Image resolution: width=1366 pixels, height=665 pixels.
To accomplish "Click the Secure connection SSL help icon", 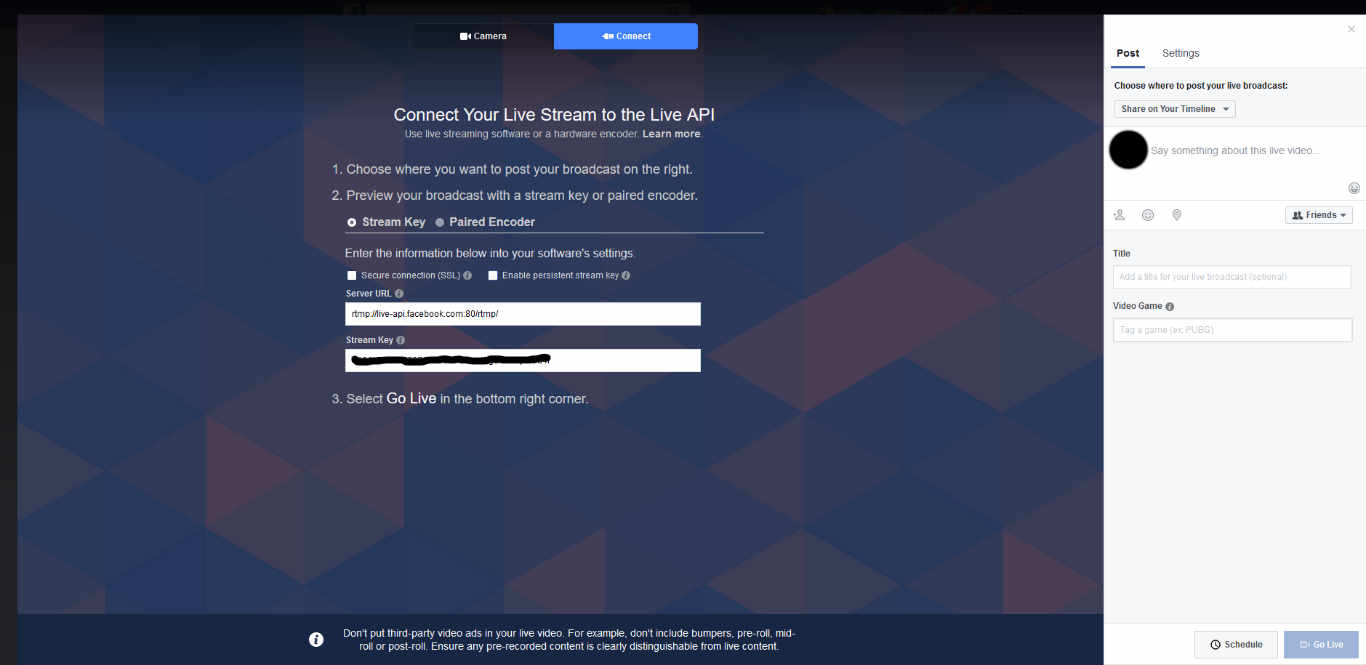I will tap(467, 275).
